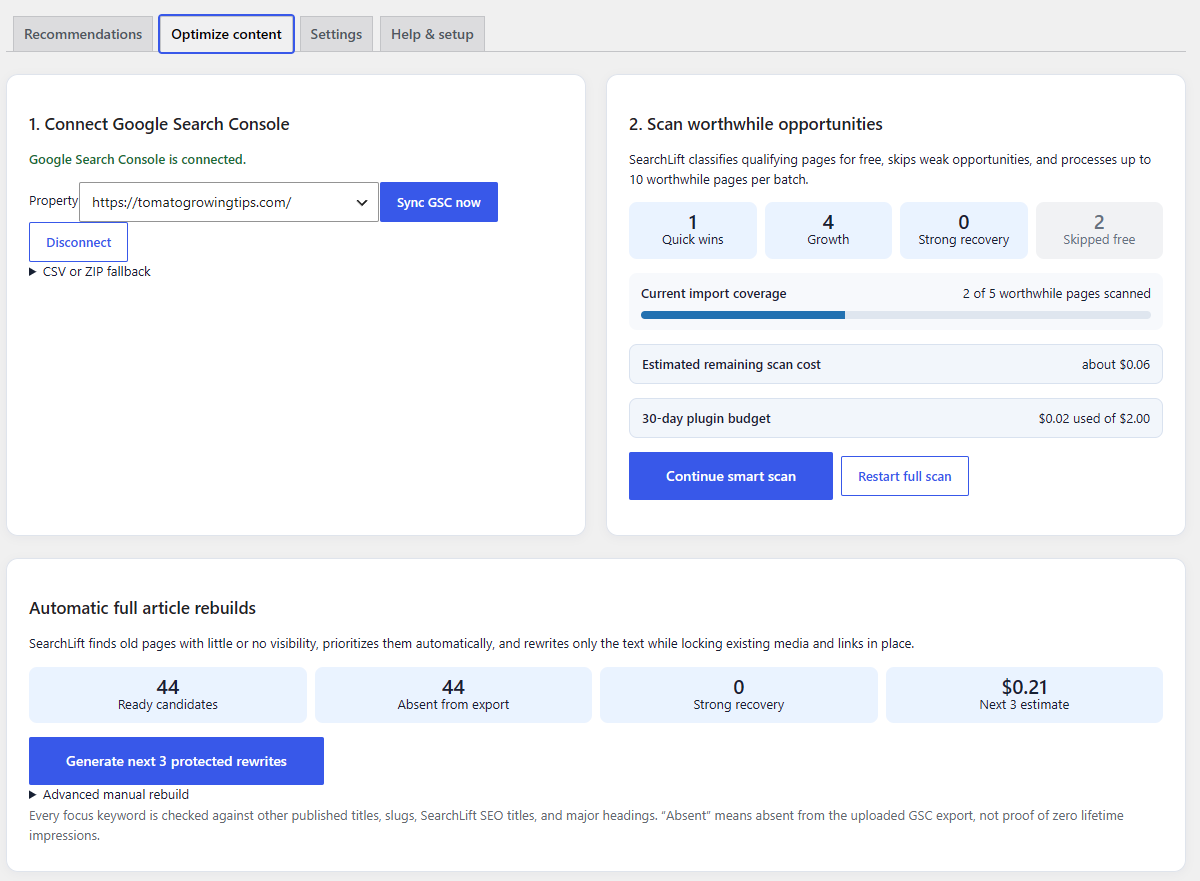
Task: Click the Estimated remaining scan cost row
Action: (896, 364)
